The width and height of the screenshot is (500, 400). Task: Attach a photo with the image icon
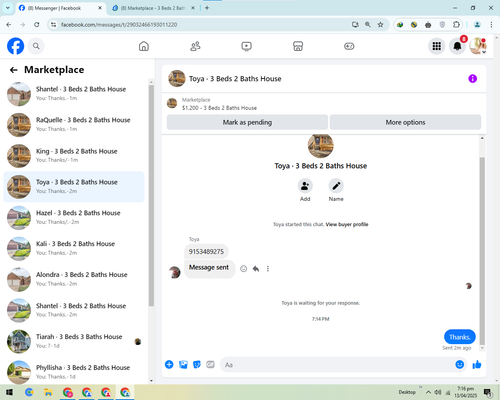tap(183, 365)
